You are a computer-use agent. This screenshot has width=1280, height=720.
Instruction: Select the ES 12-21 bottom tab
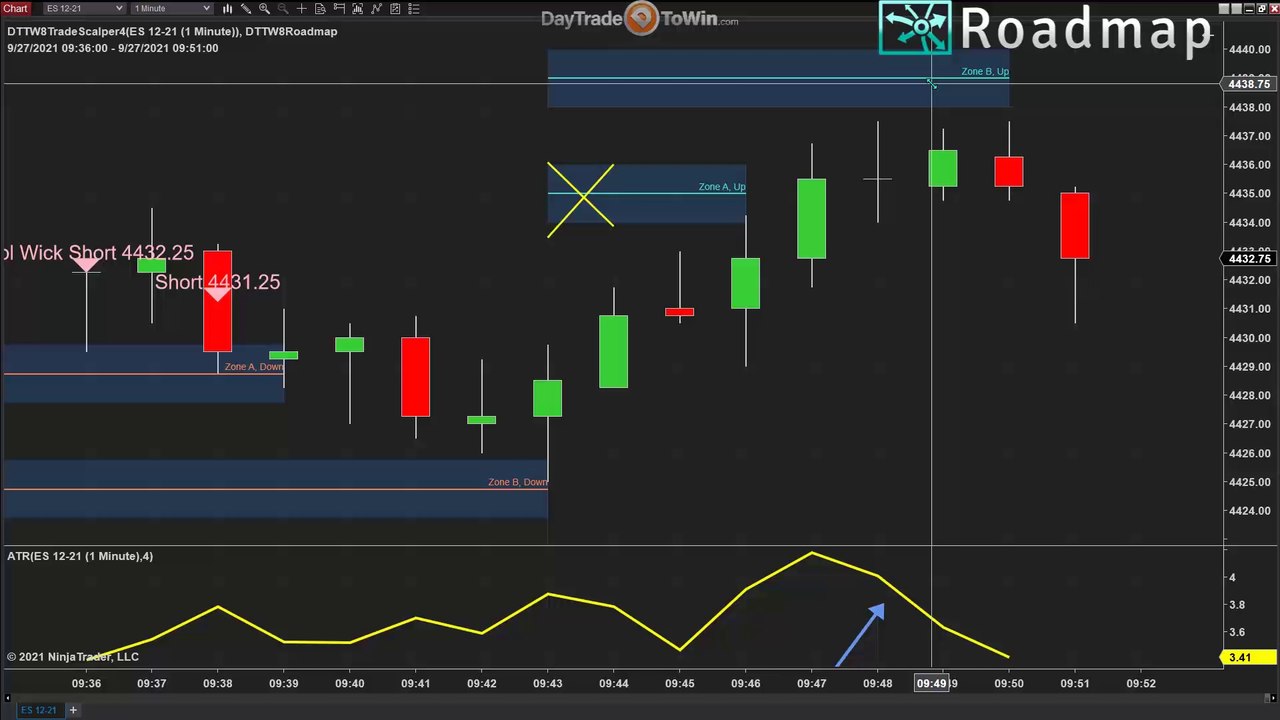(39, 710)
